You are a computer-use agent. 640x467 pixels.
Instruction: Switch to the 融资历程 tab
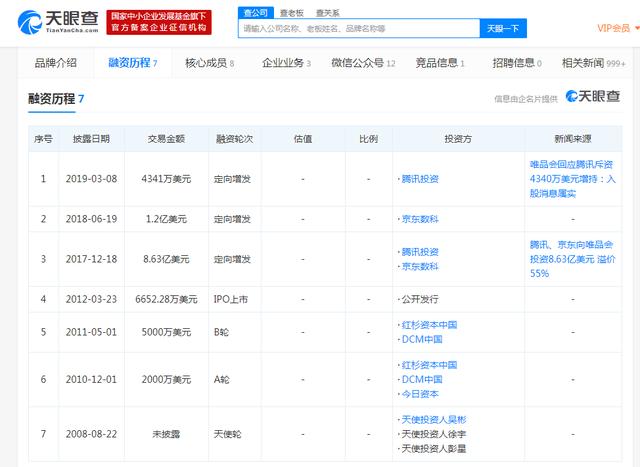coord(133,62)
